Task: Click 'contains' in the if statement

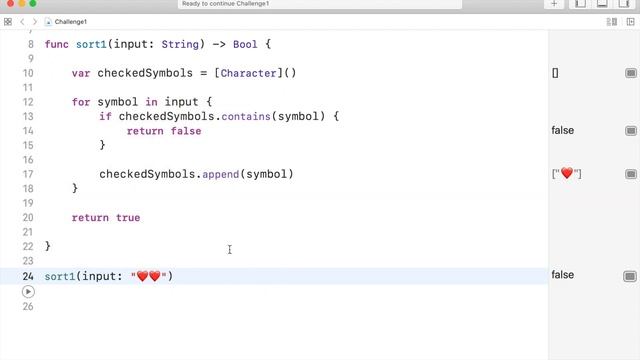Action: tap(246, 116)
